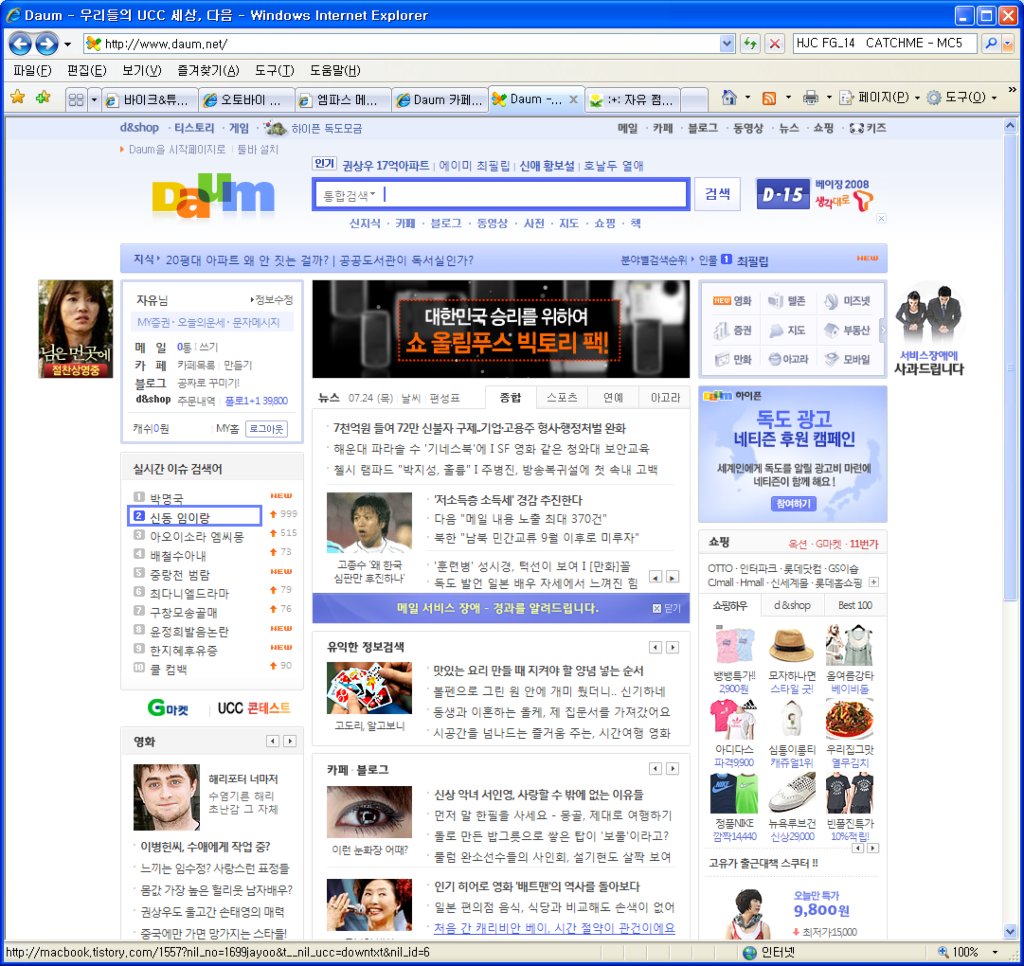Viewport: 1024px width, 966px height.
Task: Open the recent pages dropdown next to Forward
Action: 67,44
